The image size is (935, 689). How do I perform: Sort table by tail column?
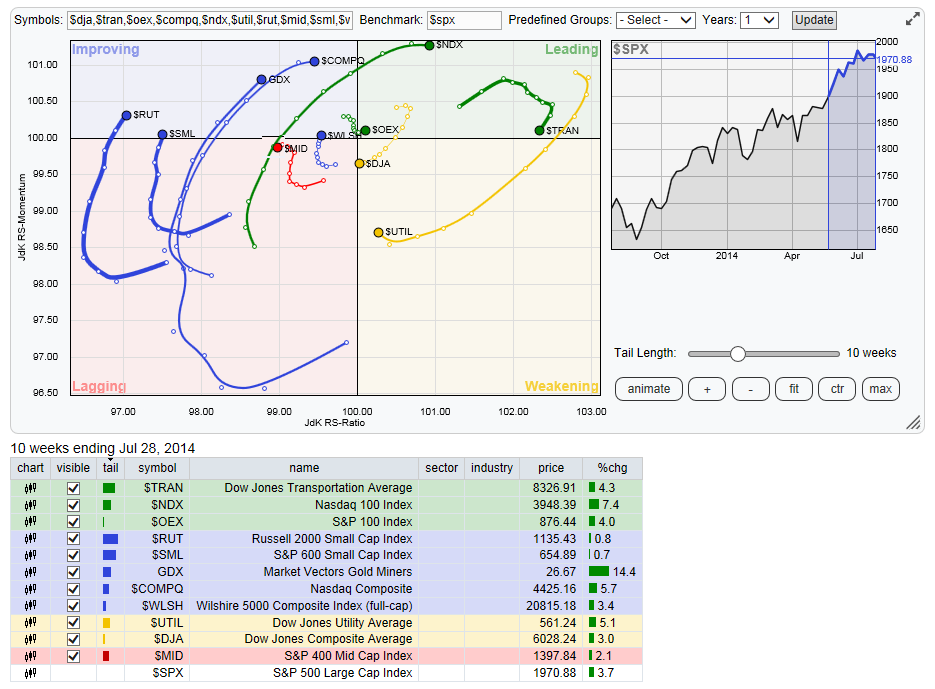(x=110, y=468)
